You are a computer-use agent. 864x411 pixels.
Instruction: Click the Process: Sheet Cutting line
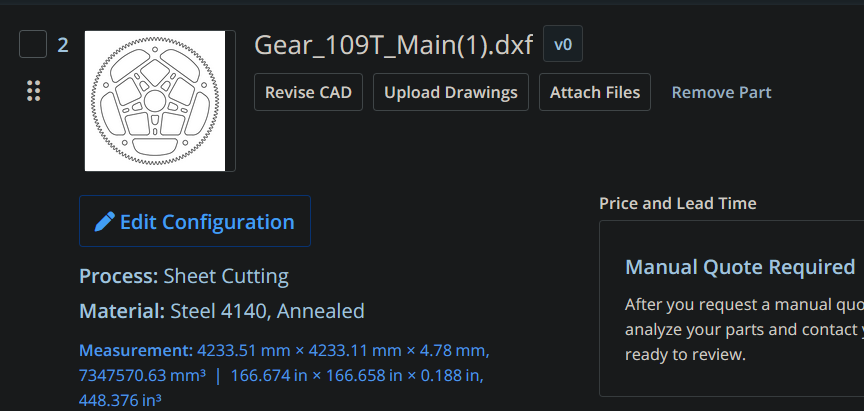click(184, 276)
